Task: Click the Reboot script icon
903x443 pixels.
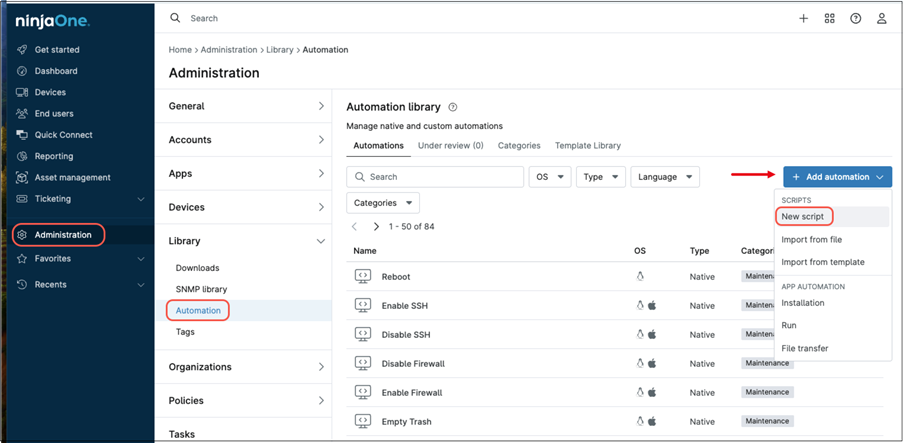Action: click(x=363, y=277)
